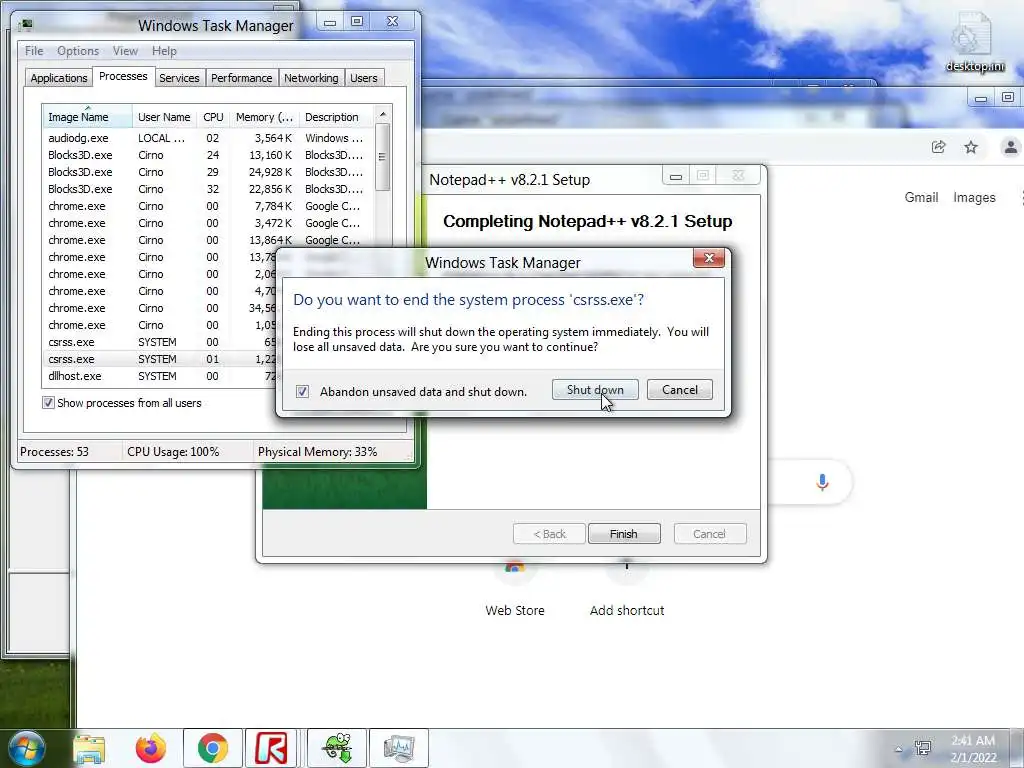Screen dimensions: 1024x768
Task: Toggle Abandon unsaved data and shut down
Action: [x=302, y=391]
